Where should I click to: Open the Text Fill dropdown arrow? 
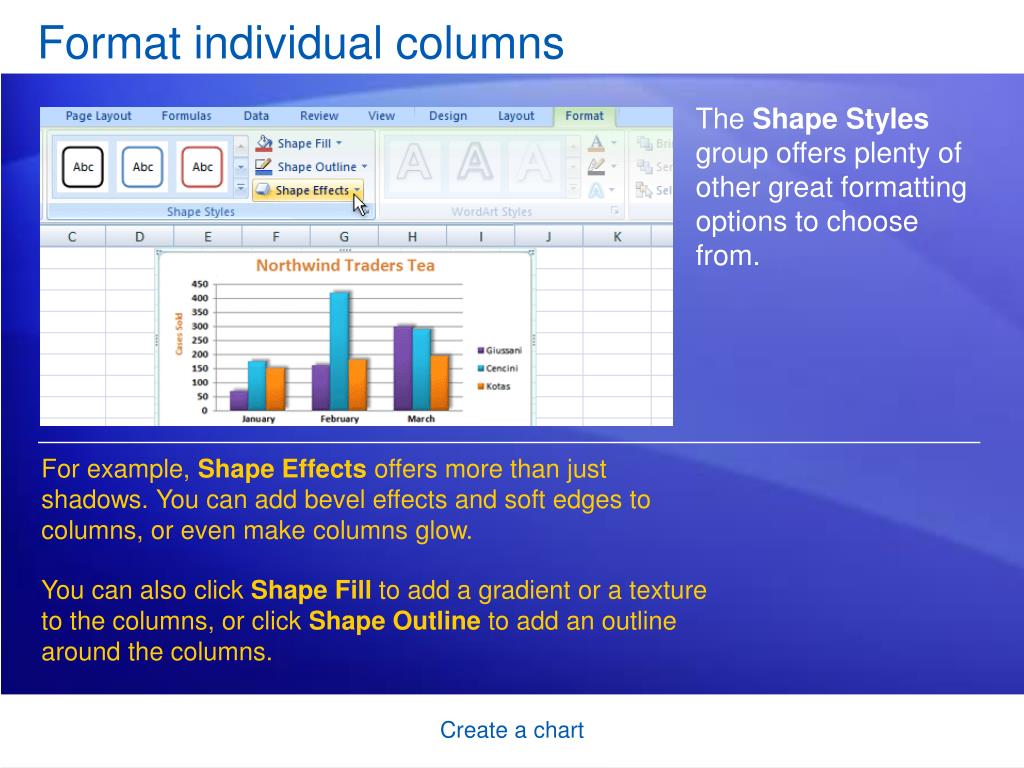click(613, 143)
